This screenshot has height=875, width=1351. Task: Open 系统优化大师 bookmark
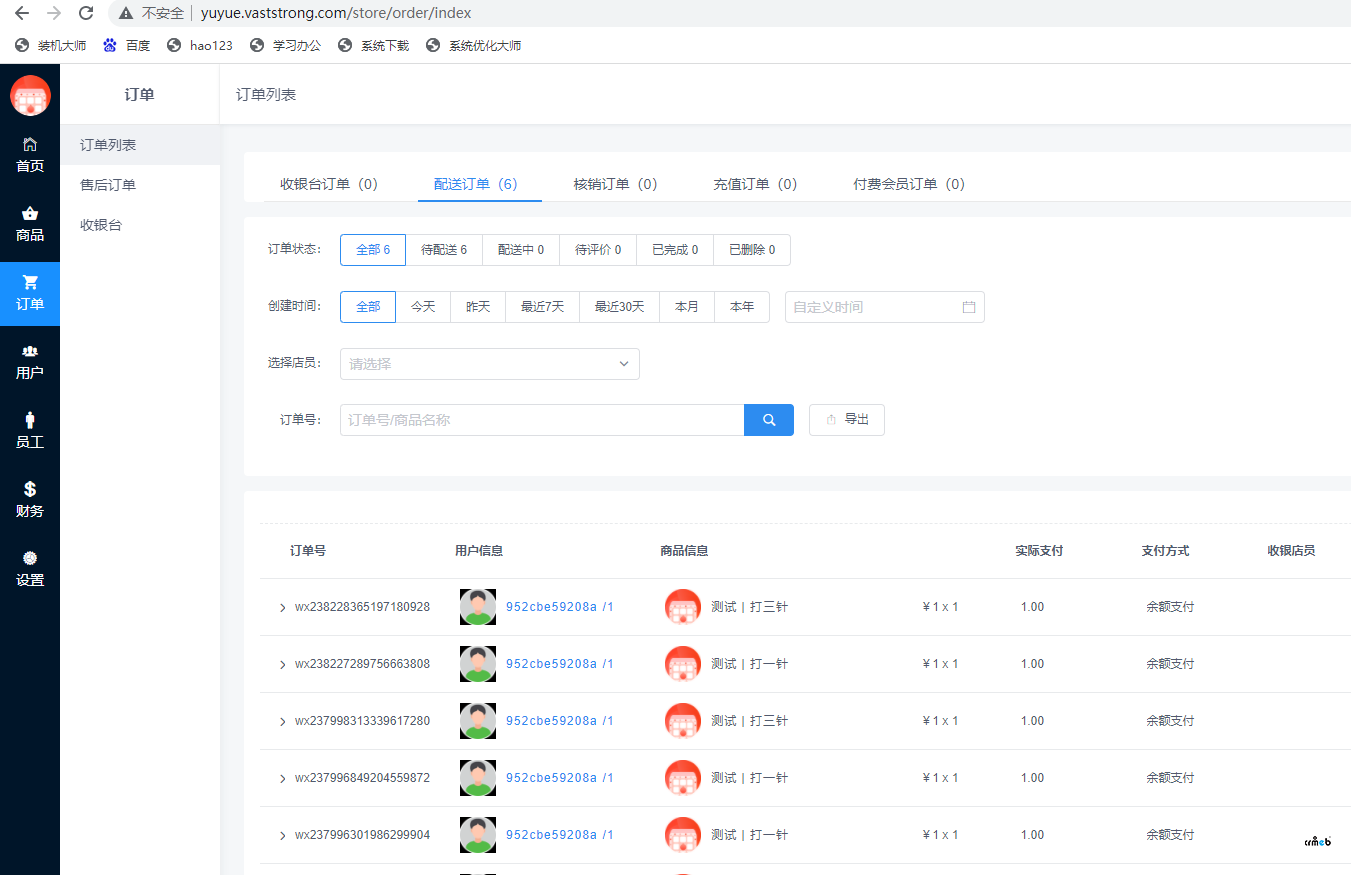[x=474, y=45]
